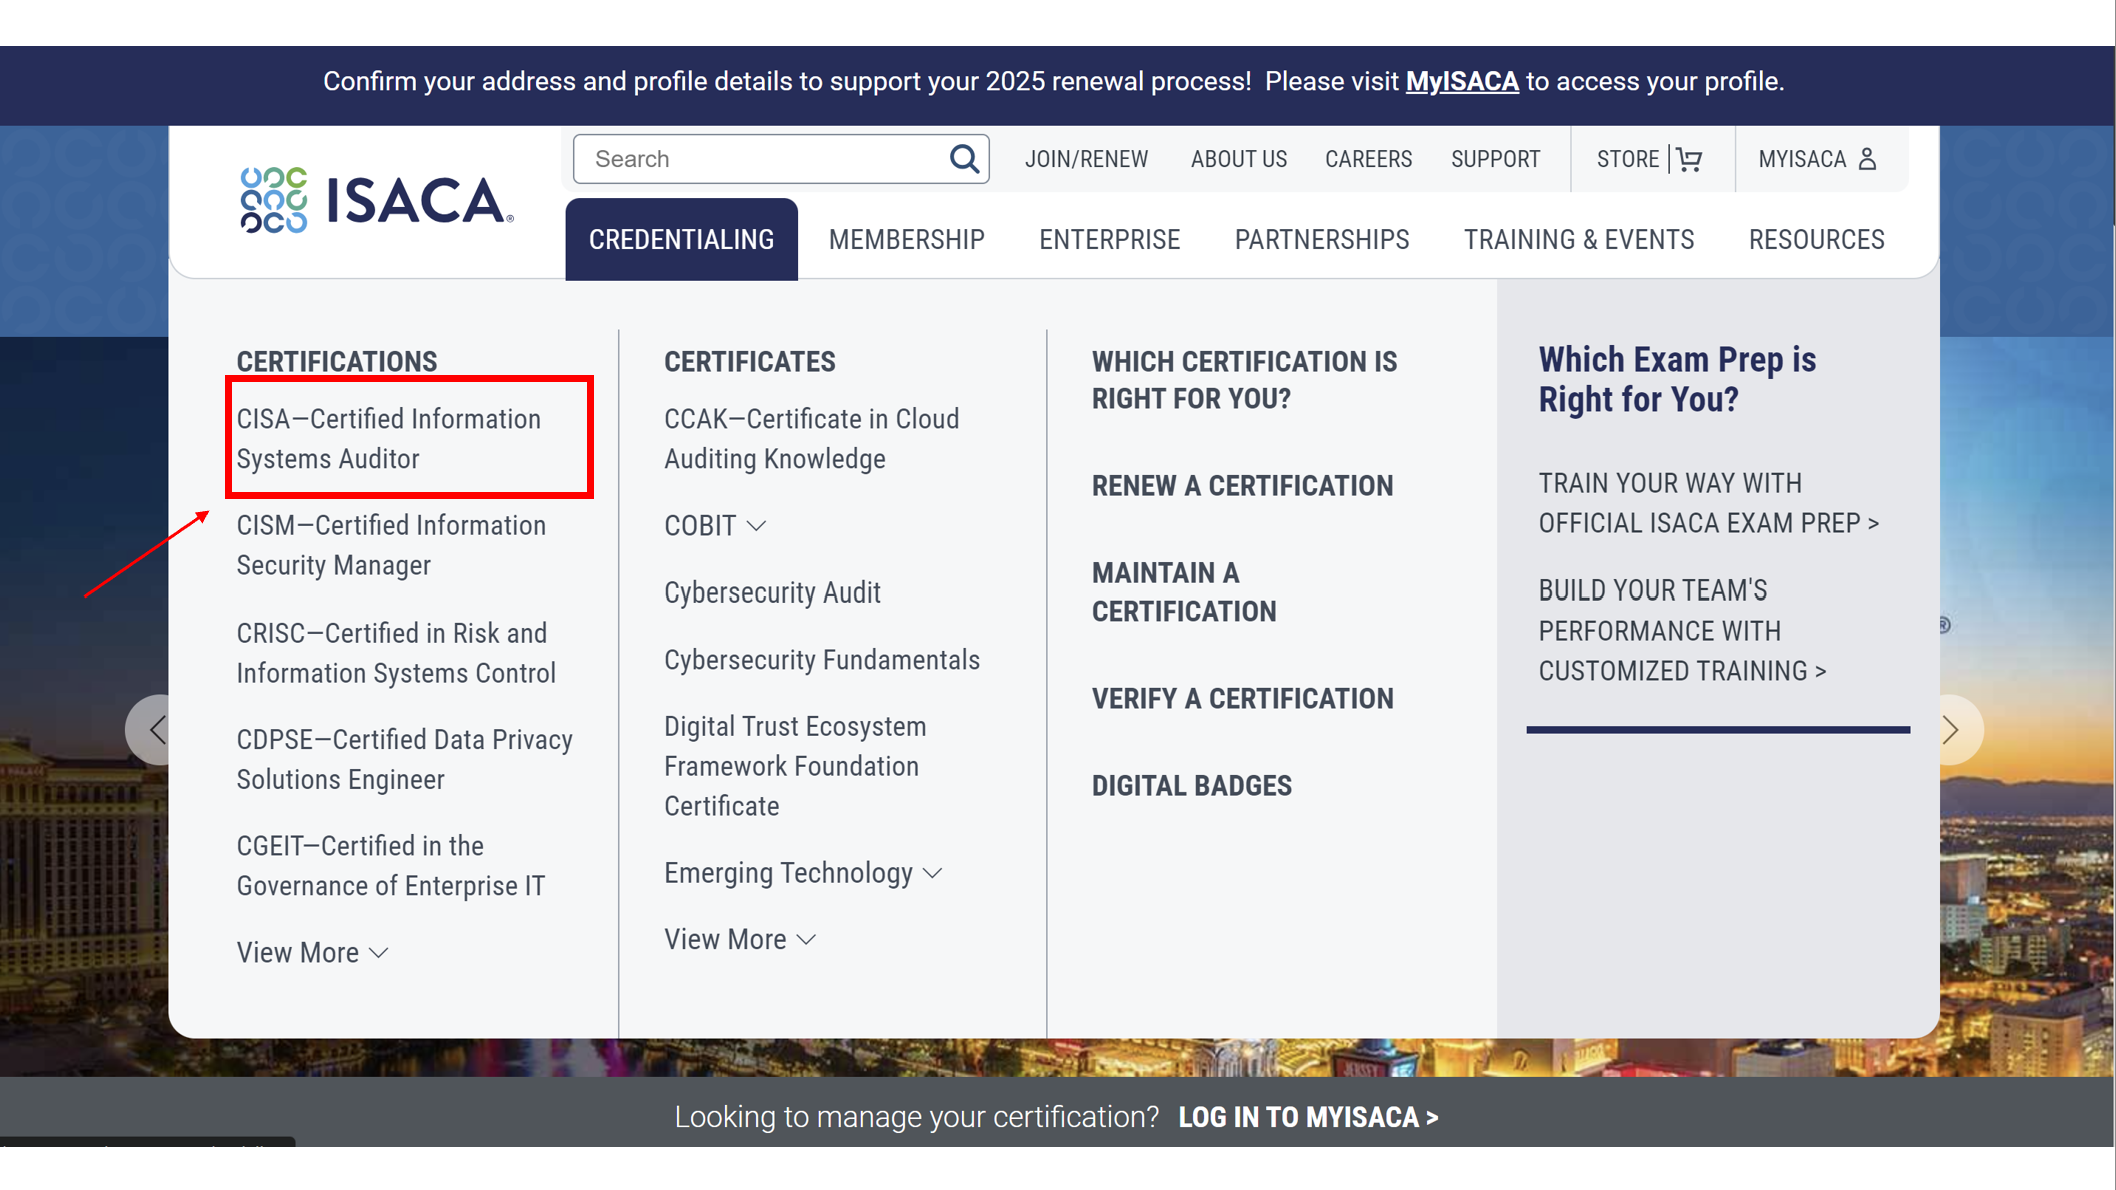Follow the MyISACA link in the banner
This screenshot has height=1190, width=2116.
[x=1462, y=81]
